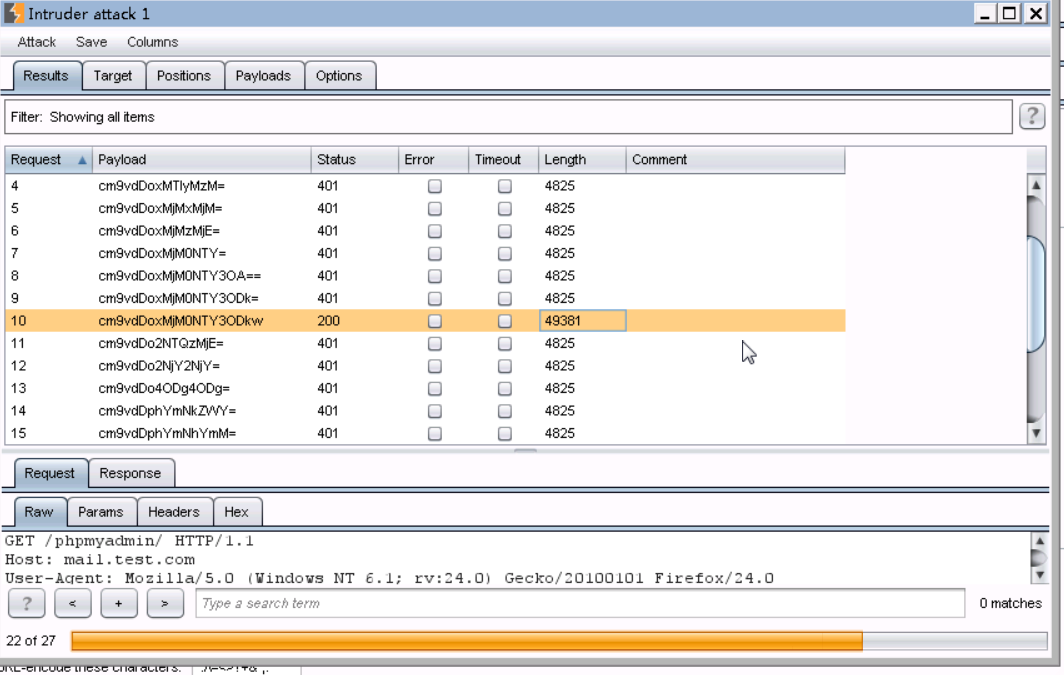Viewport: 1064px width, 675px height.
Task: Sort by Length column header
Action: pos(582,160)
